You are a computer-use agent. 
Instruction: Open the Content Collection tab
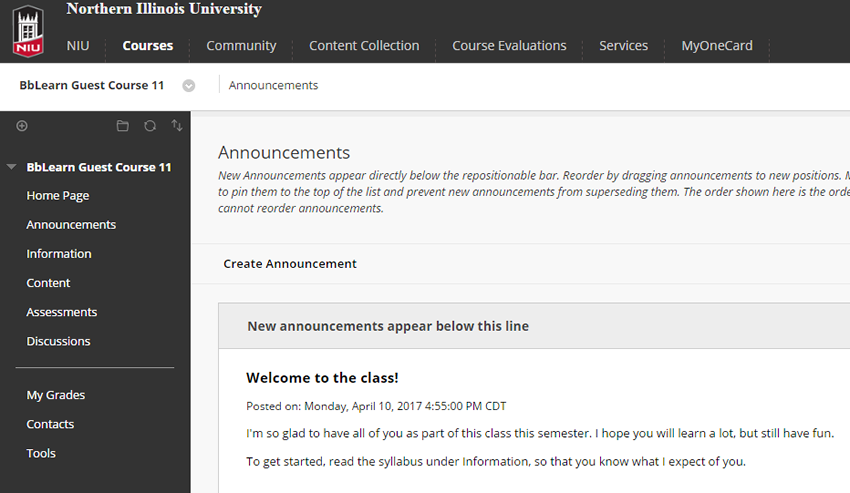[364, 46]
